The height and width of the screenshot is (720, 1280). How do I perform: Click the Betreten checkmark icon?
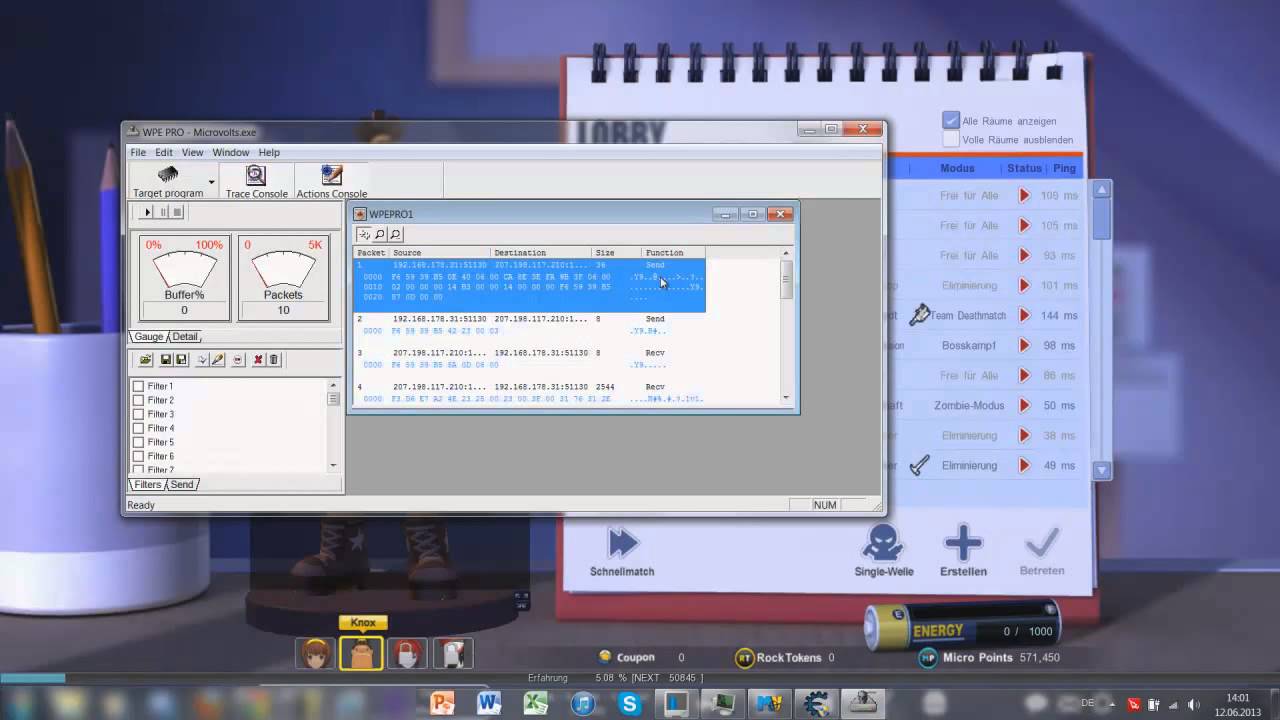1042,543
